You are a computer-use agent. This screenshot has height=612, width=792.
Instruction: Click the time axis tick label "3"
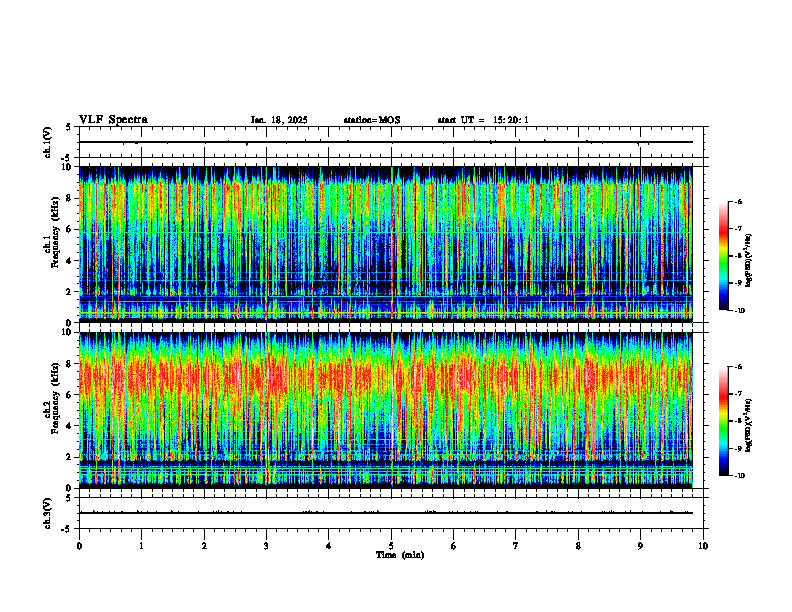tap(266, 546)
